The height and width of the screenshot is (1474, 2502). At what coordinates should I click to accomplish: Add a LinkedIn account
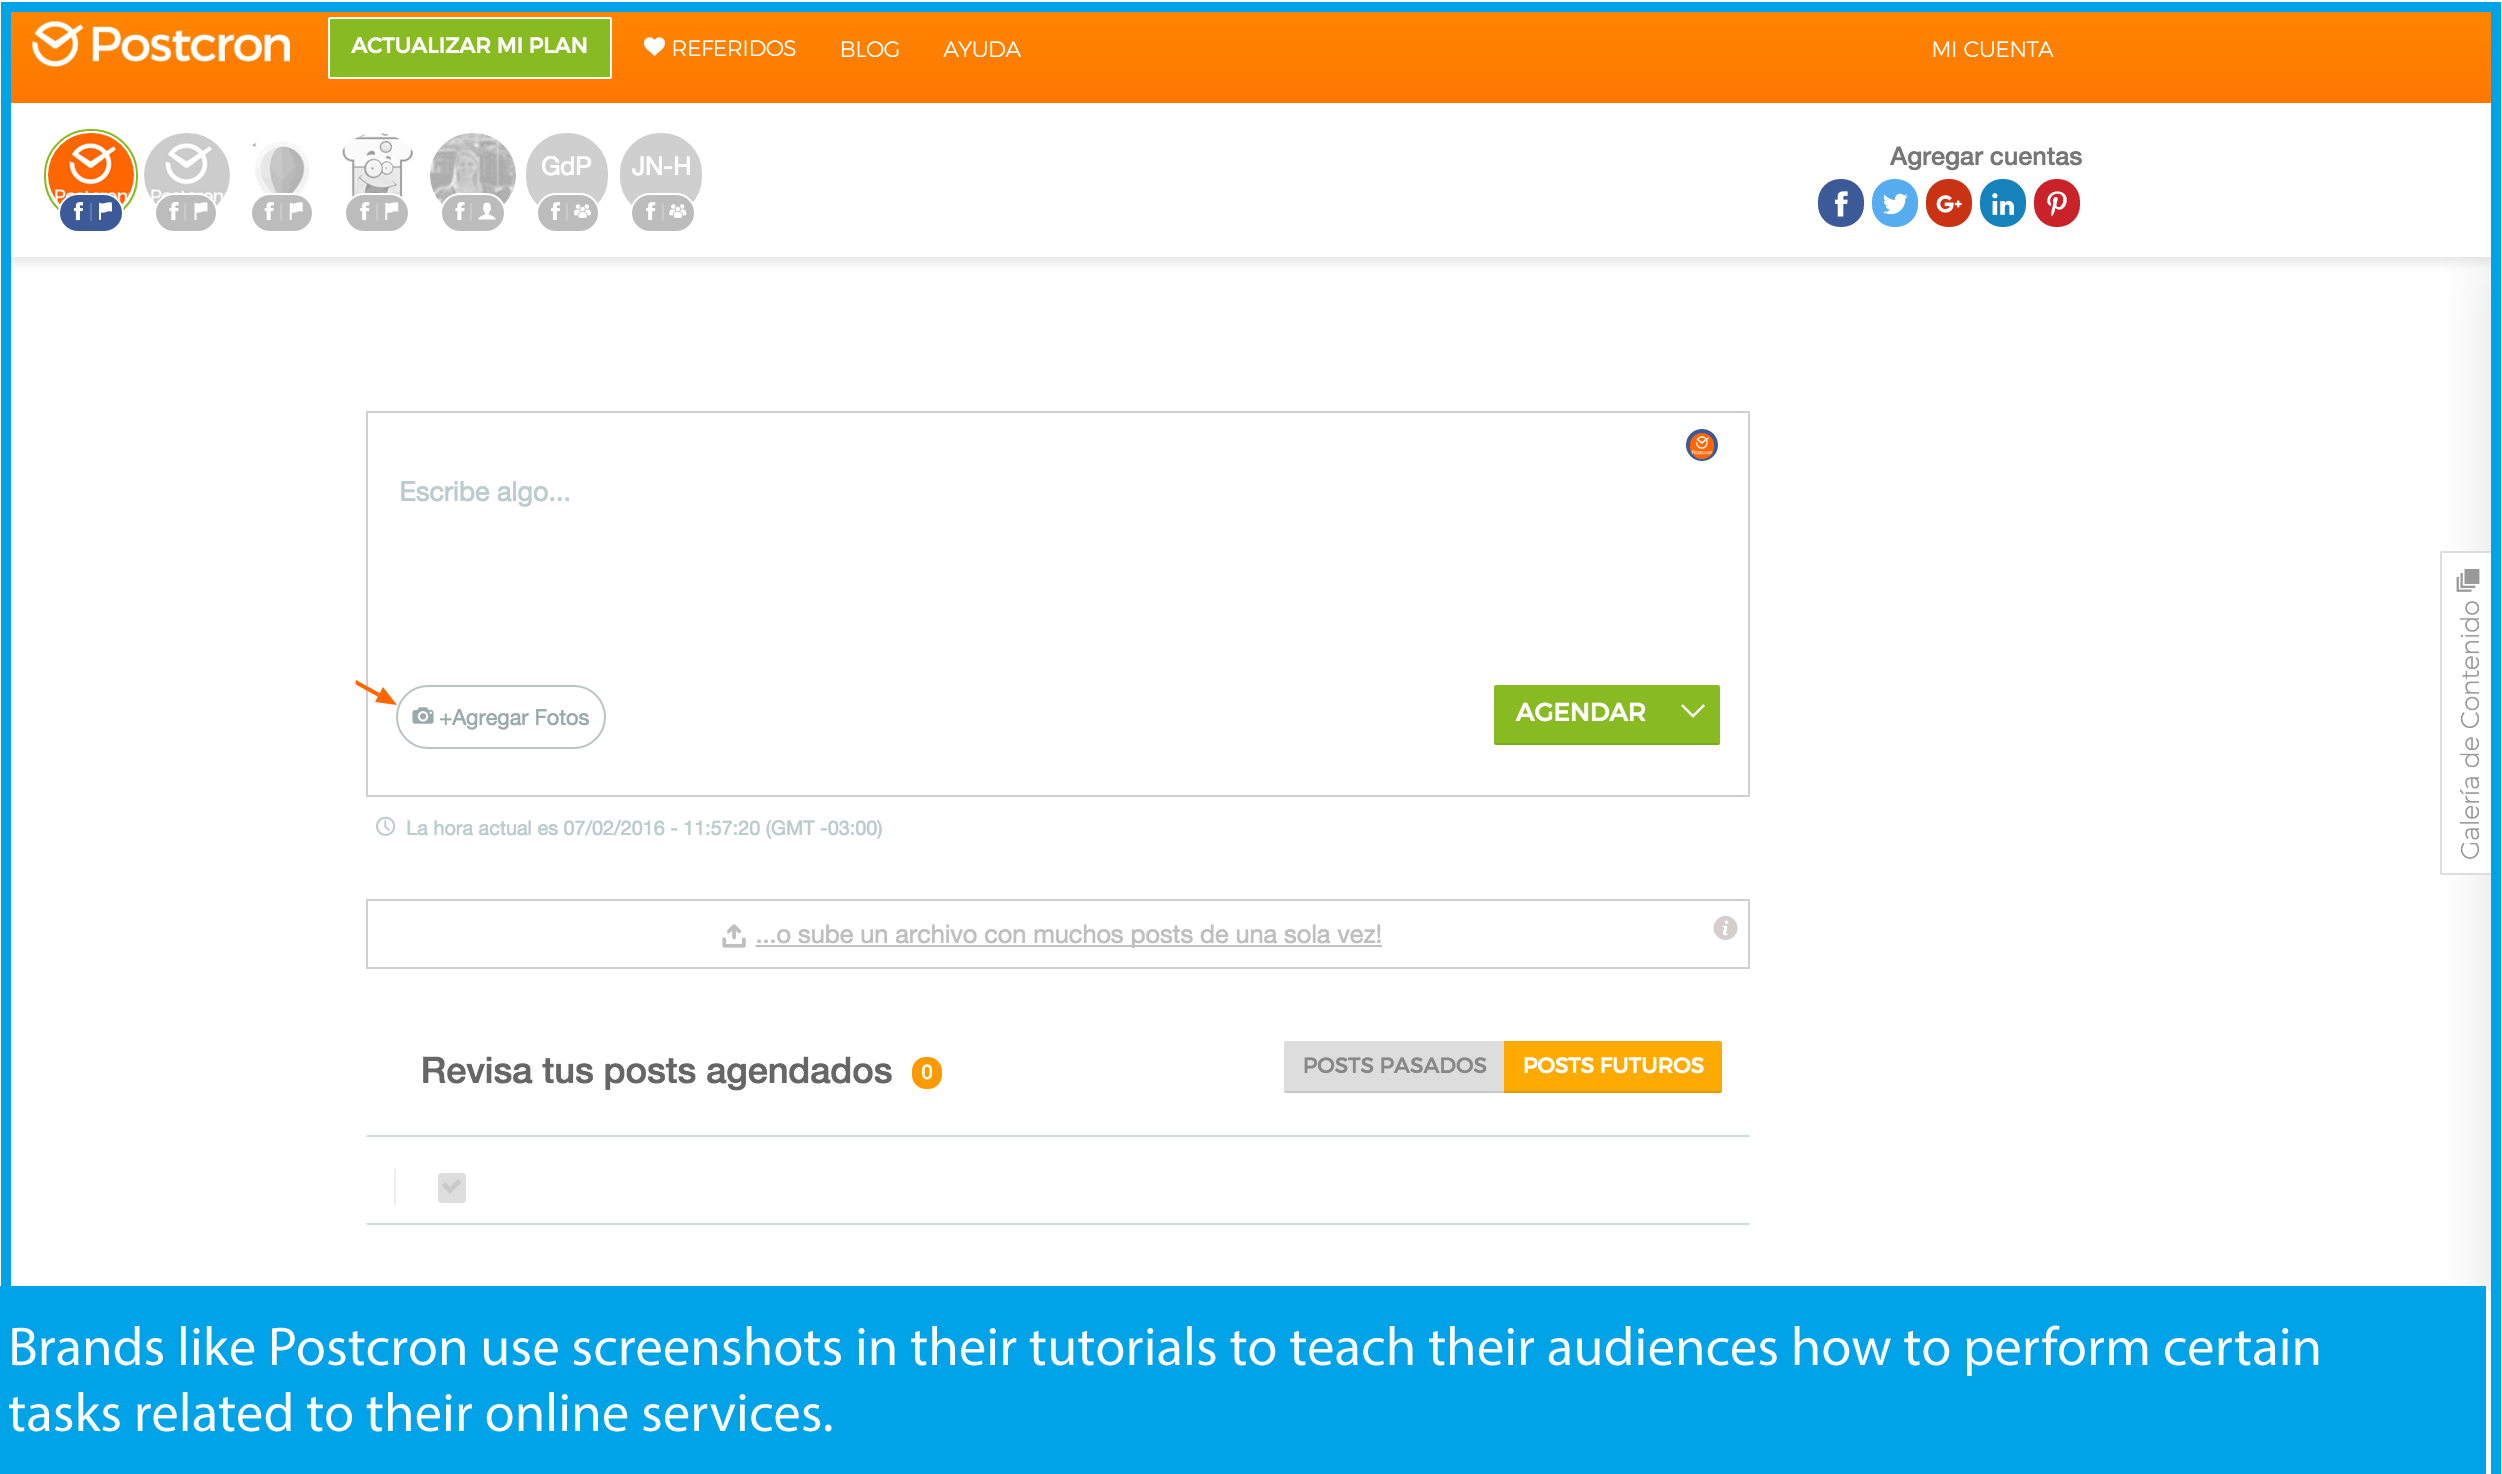pyautogui.click(x=2002, y=204)
